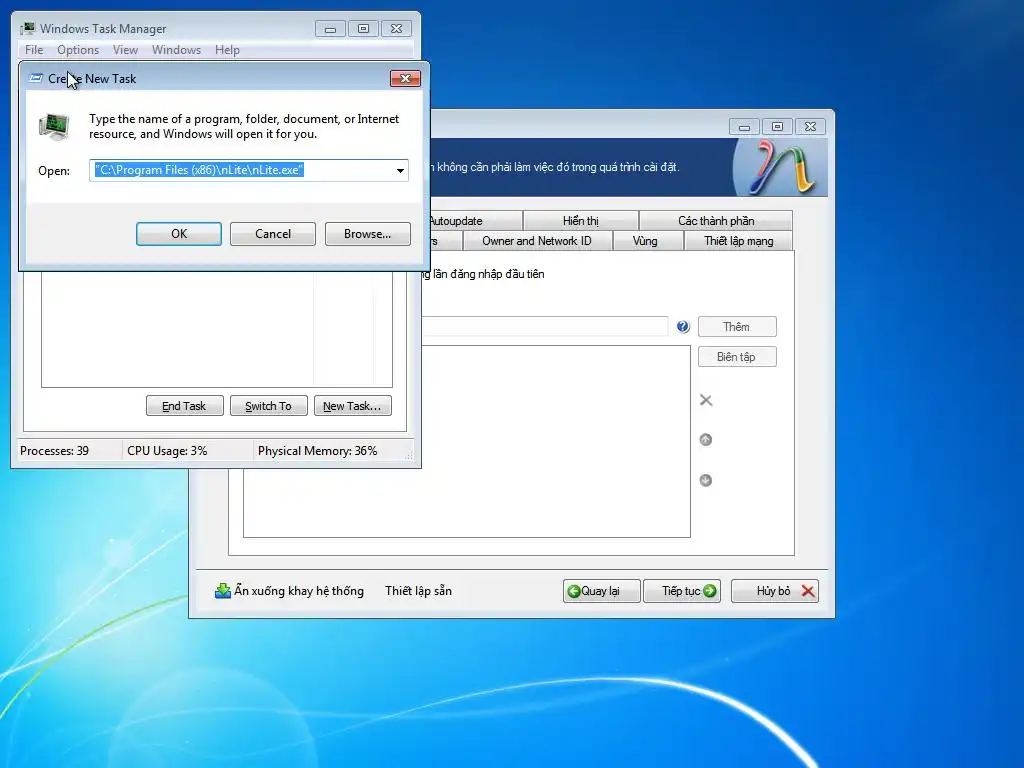Click the Biên tập button
The height and width of the screenshot is (768, 1024).
[737, 357]
